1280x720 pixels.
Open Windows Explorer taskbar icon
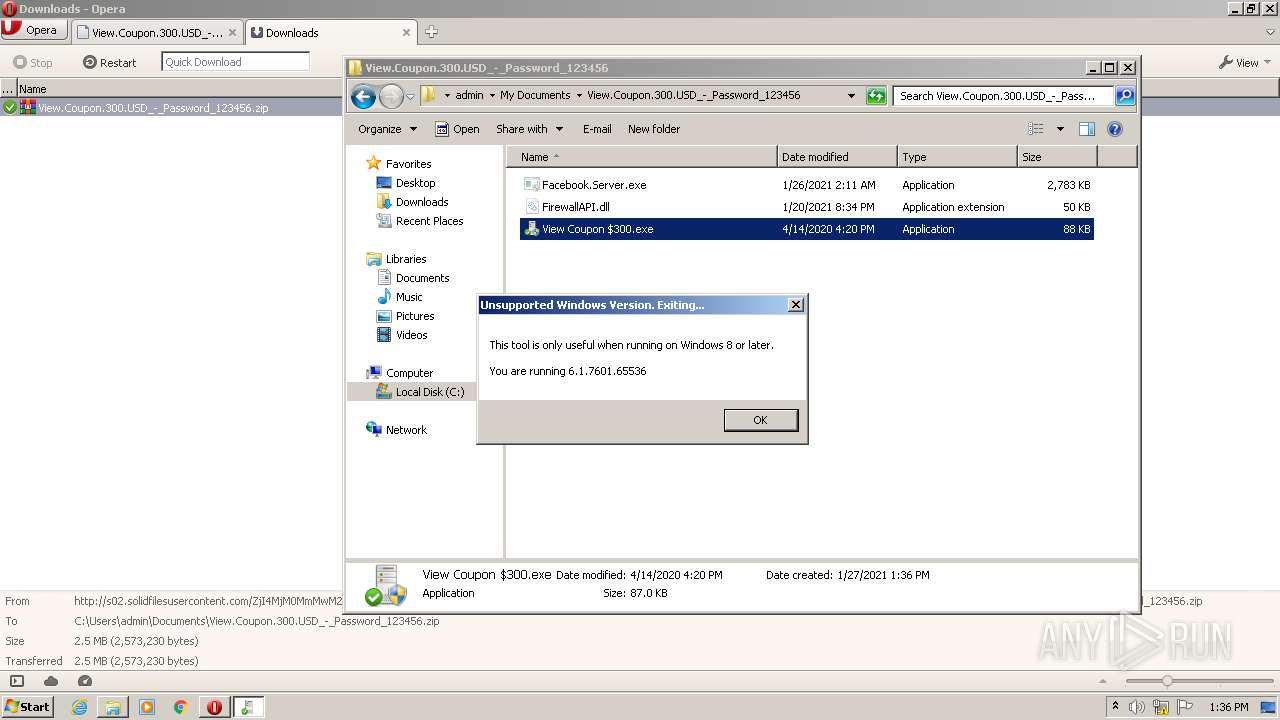113,707
